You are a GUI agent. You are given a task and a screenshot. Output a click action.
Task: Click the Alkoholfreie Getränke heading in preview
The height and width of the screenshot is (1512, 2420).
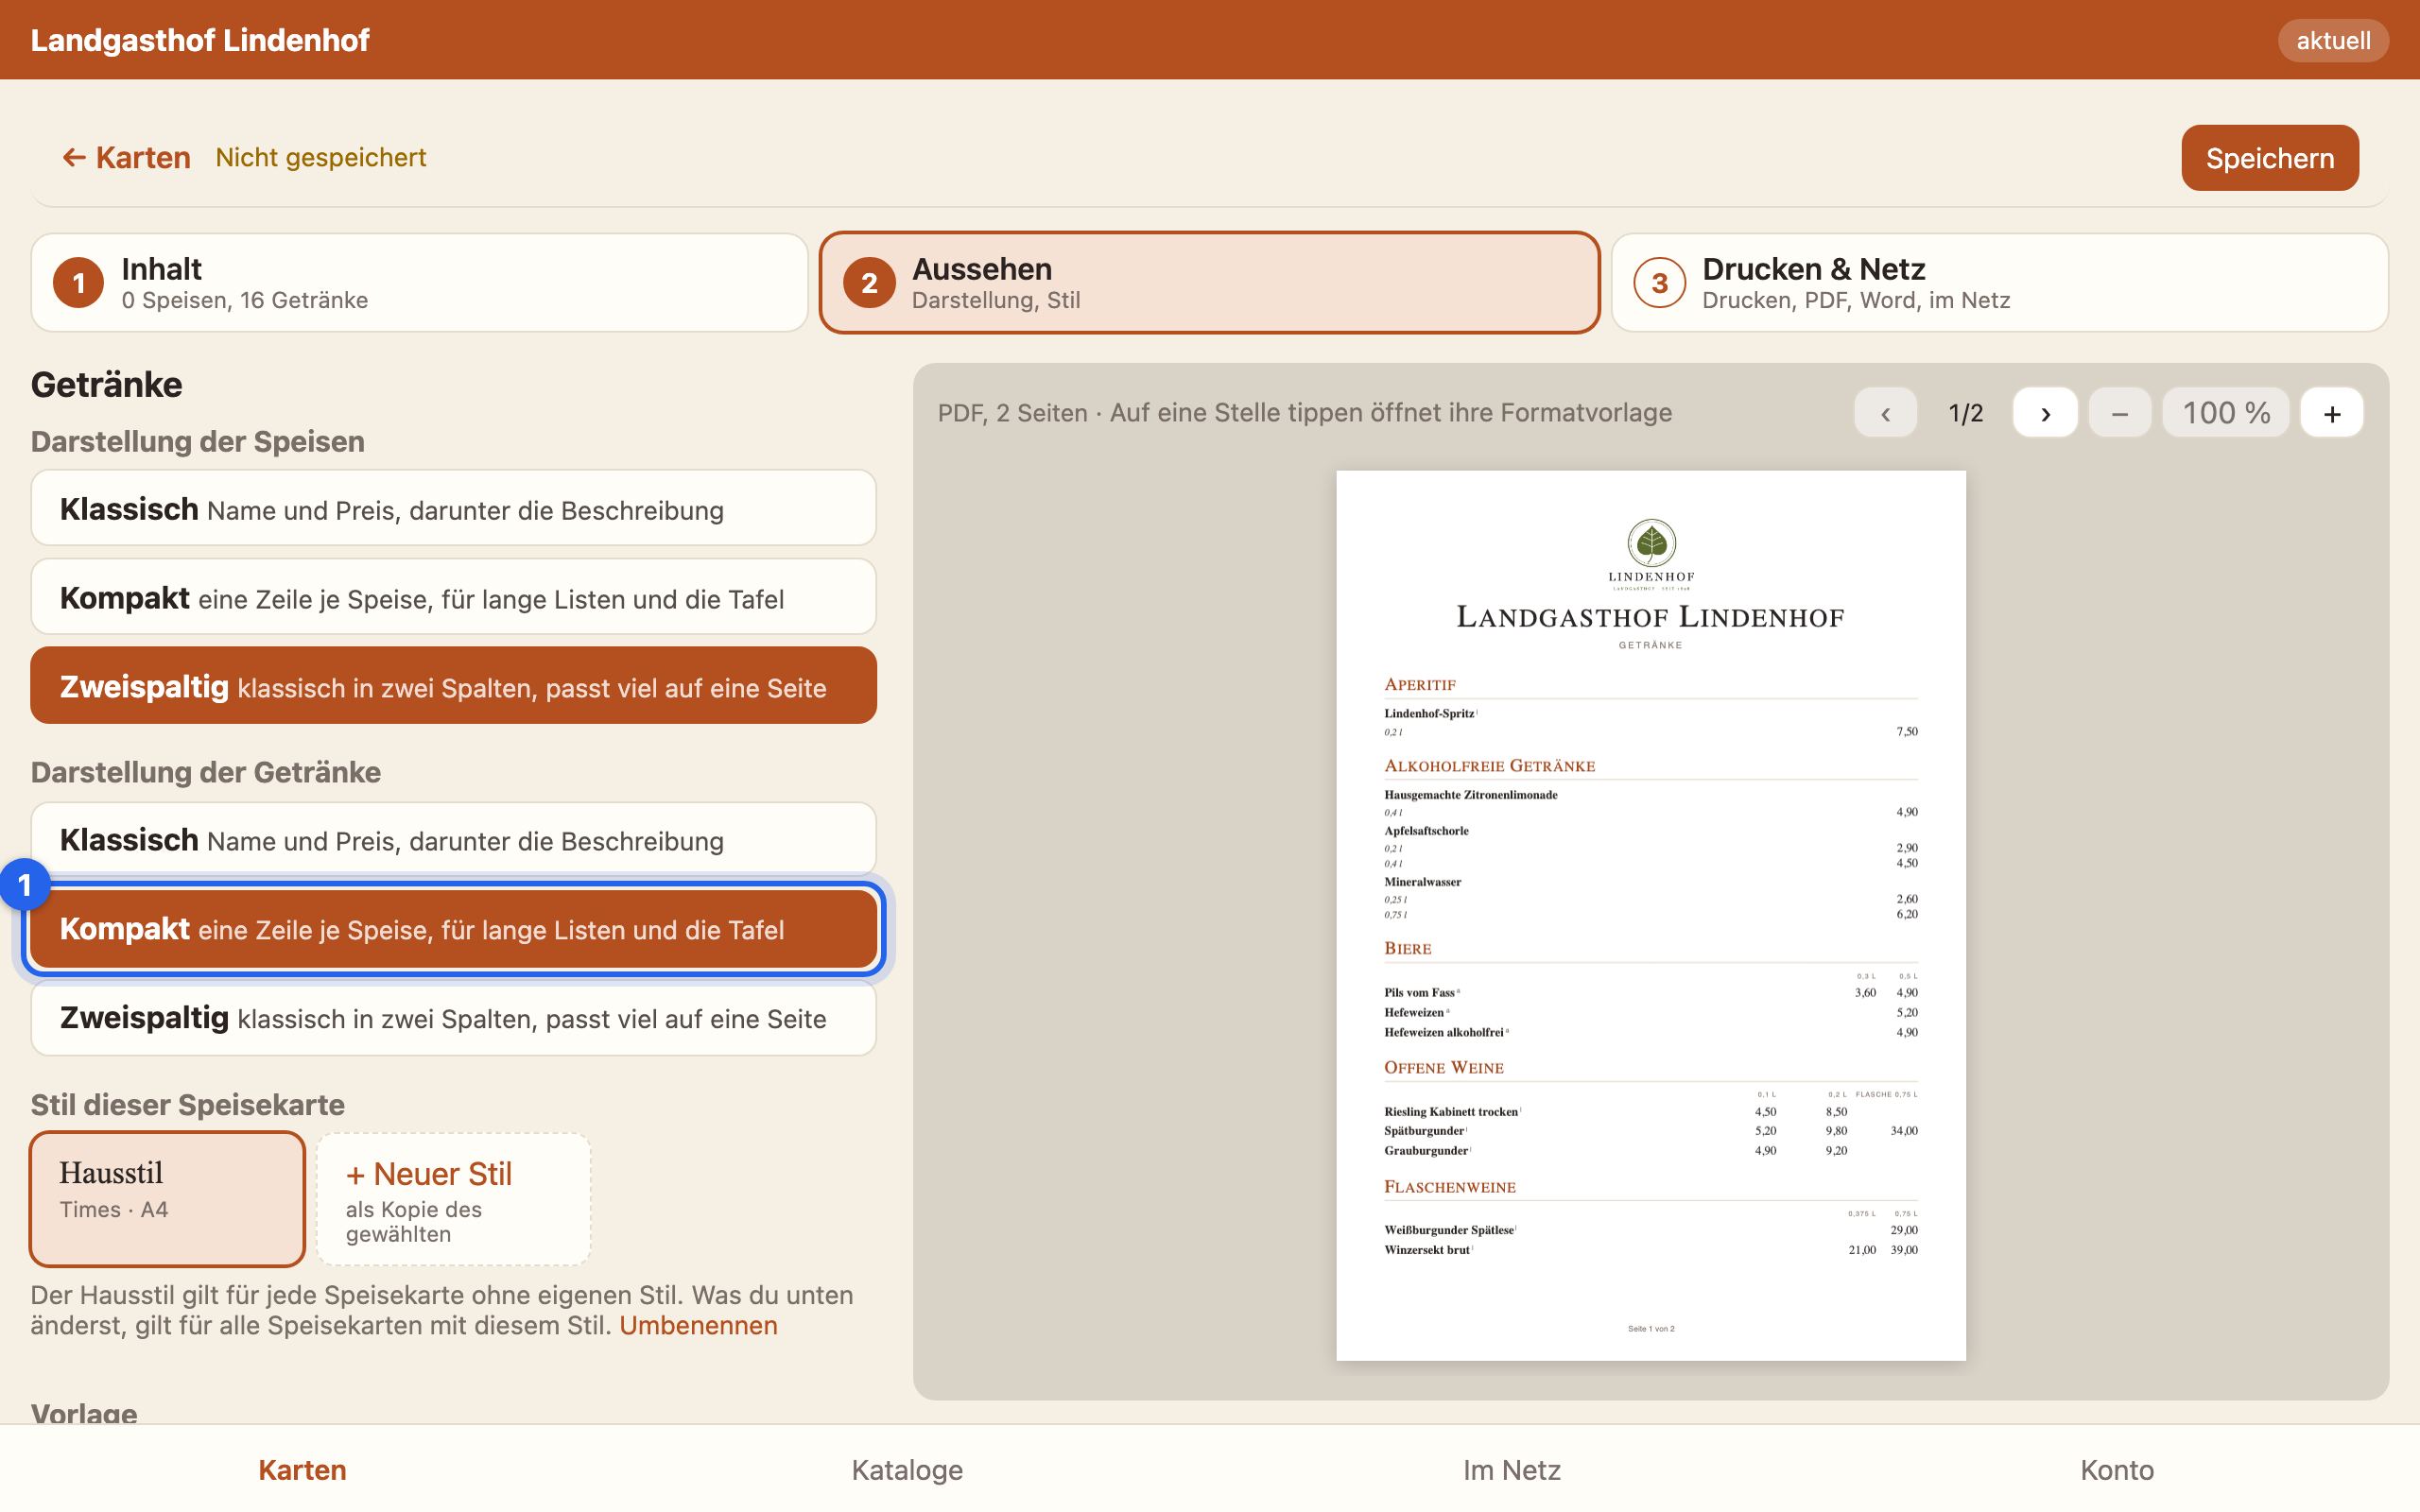tap(1489, 766)
